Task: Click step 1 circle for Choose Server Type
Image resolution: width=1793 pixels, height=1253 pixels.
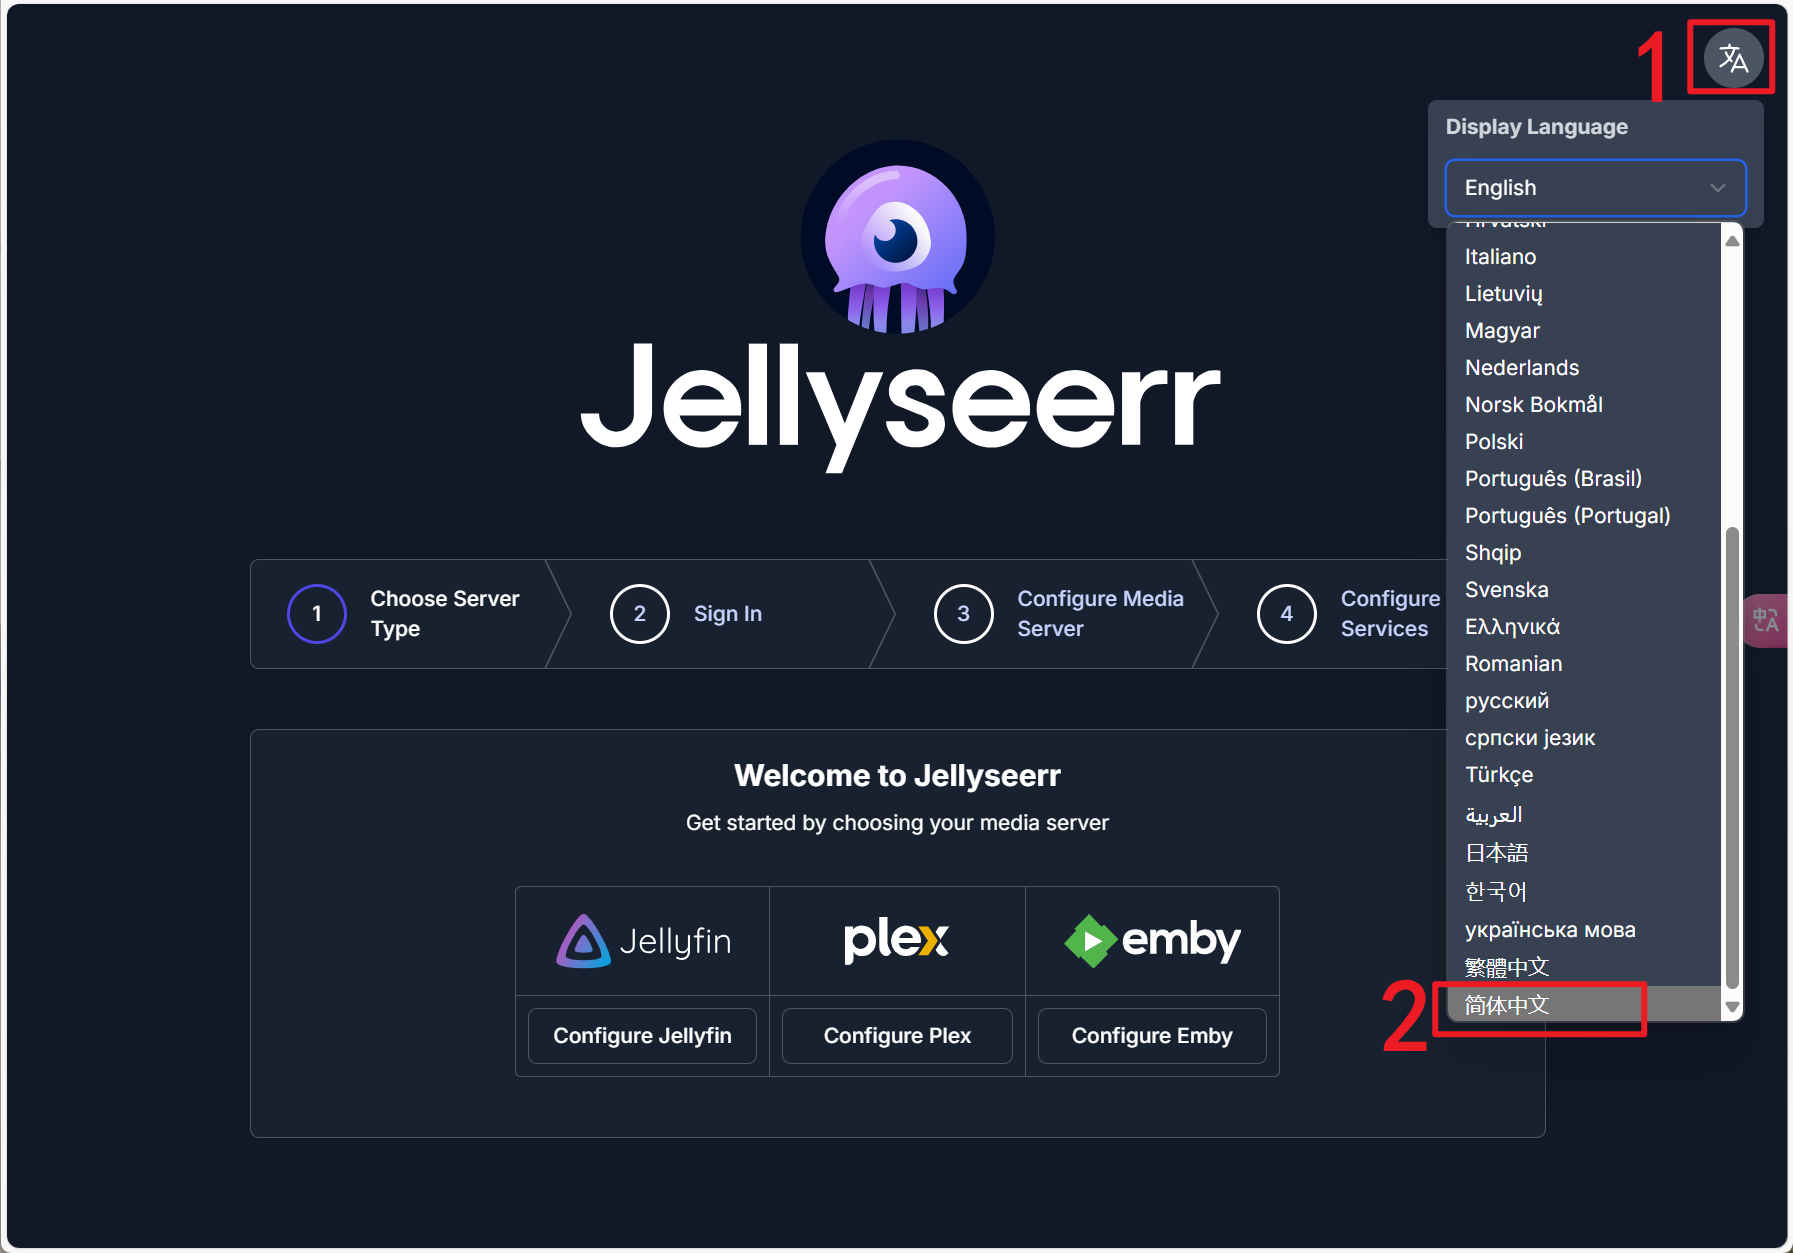Action: point(317,614)
